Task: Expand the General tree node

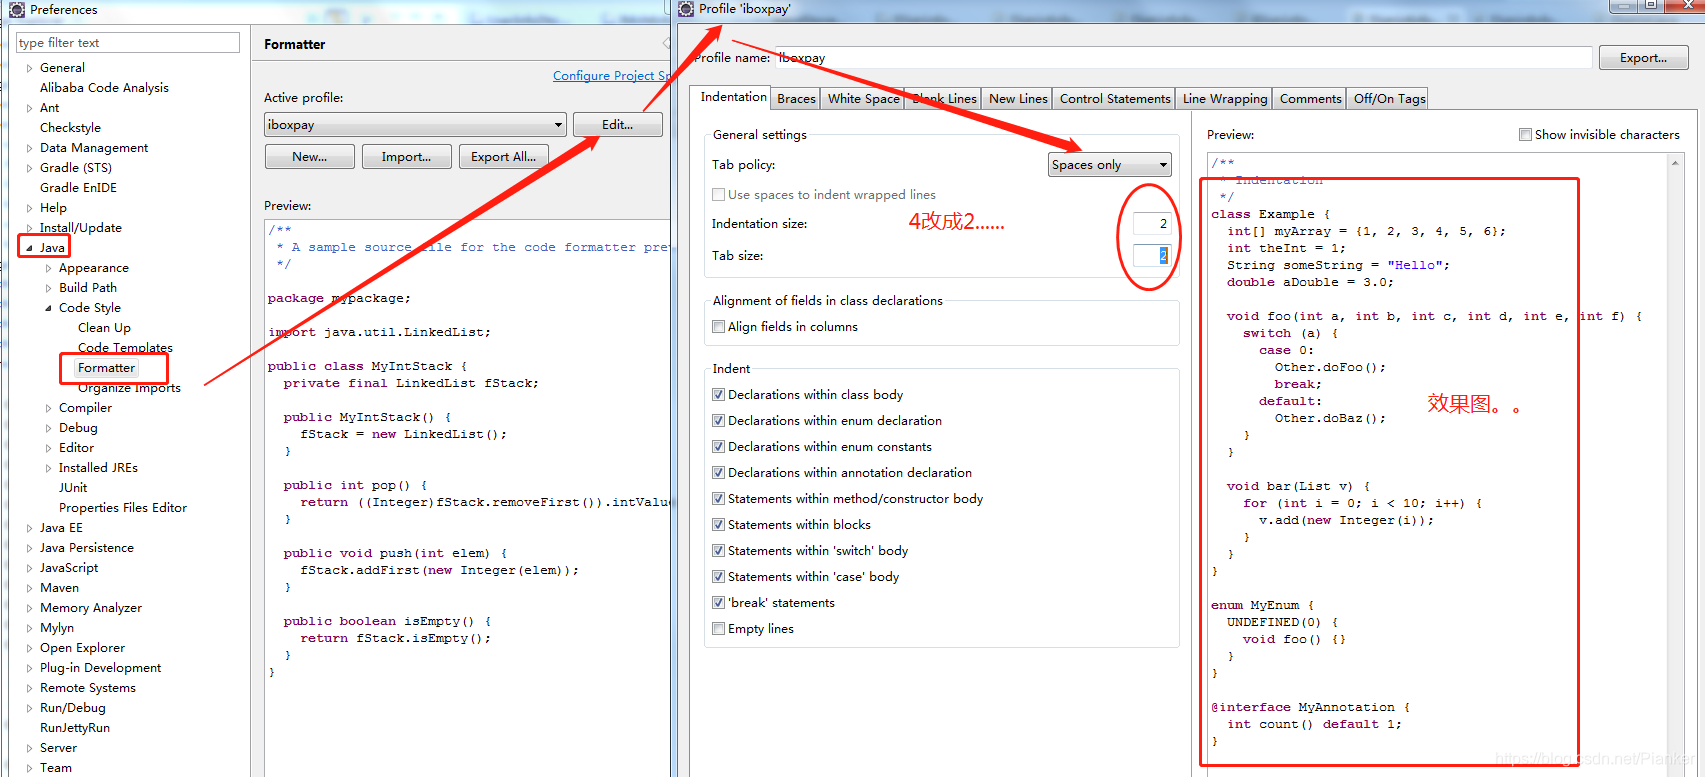Action: pyautogui.click(x=29, y=68)
